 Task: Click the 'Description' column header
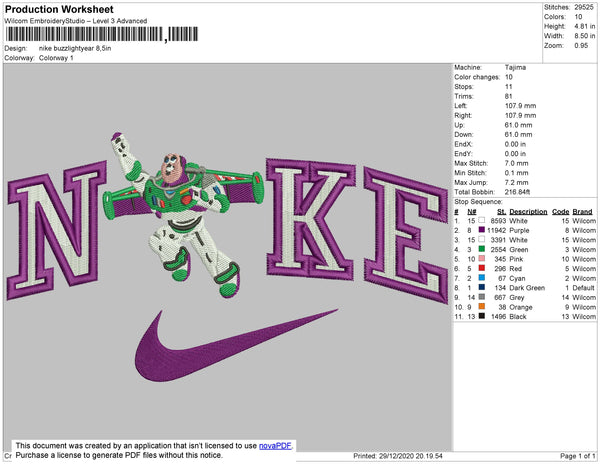pos(528,212)
